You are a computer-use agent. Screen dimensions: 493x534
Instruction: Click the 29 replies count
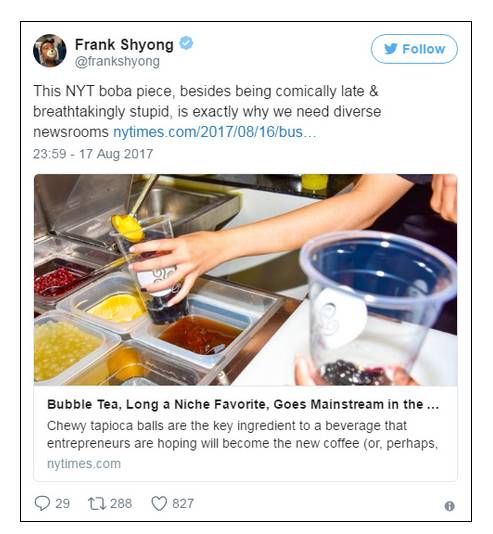tap(63, 504)
